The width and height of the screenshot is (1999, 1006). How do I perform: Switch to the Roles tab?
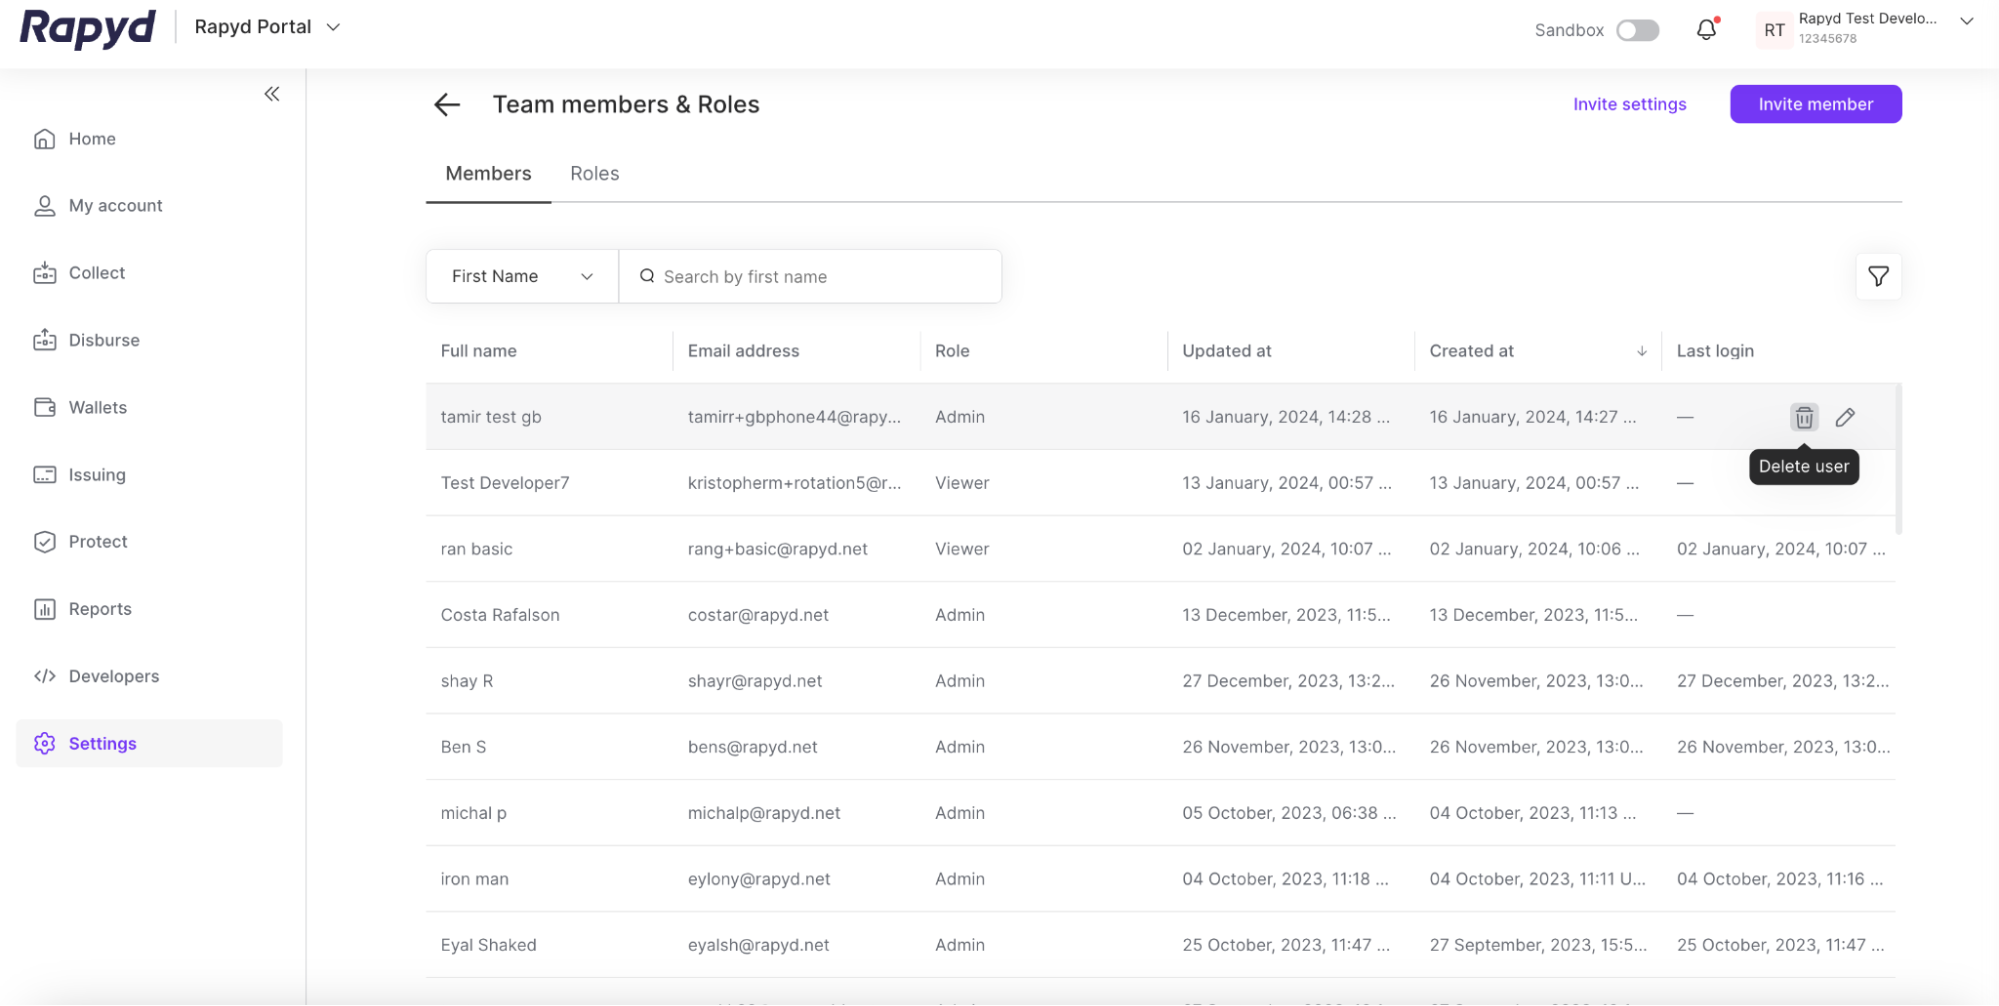[x=594, y=173]
